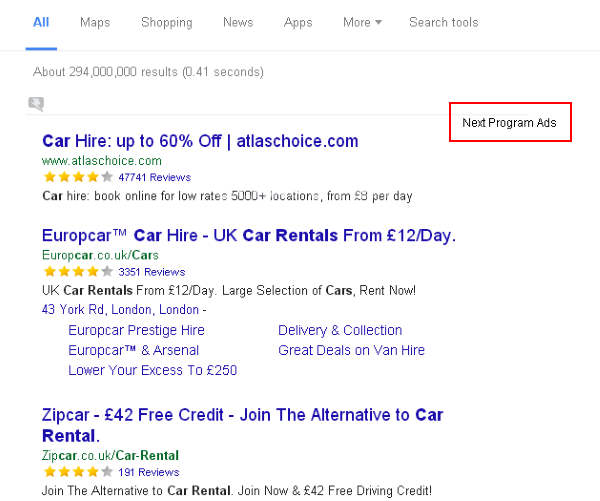The height and width of the screenshot is (501, 600).
Task: Open the Car Hire atlaschoice.com ad title
Action: [200, 141]
